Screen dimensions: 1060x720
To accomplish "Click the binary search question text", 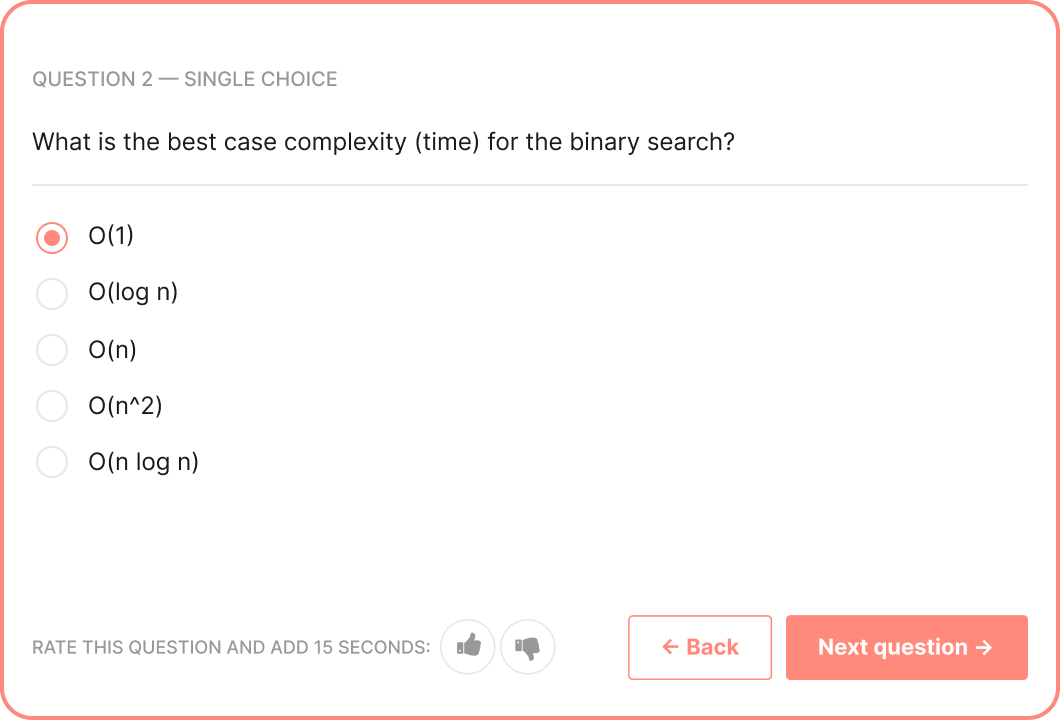I will (383, 142).
